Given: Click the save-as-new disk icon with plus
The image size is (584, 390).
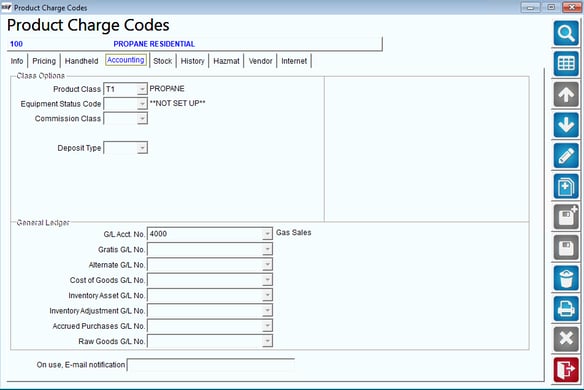Looking at the screenshot, I should click(x=566, y=217).
